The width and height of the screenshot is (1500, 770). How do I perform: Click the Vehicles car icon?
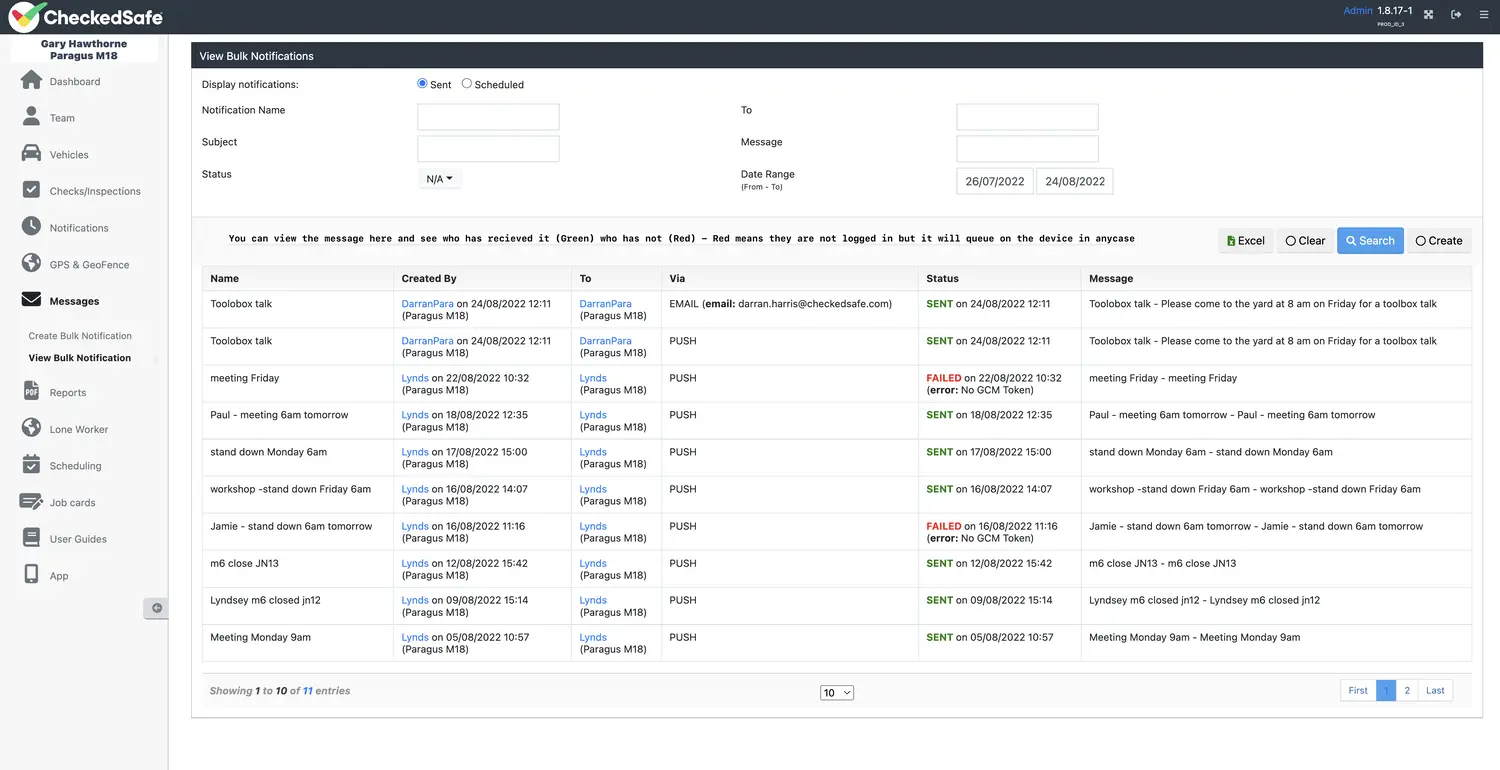pyautogui.click(x=31, y=154)
